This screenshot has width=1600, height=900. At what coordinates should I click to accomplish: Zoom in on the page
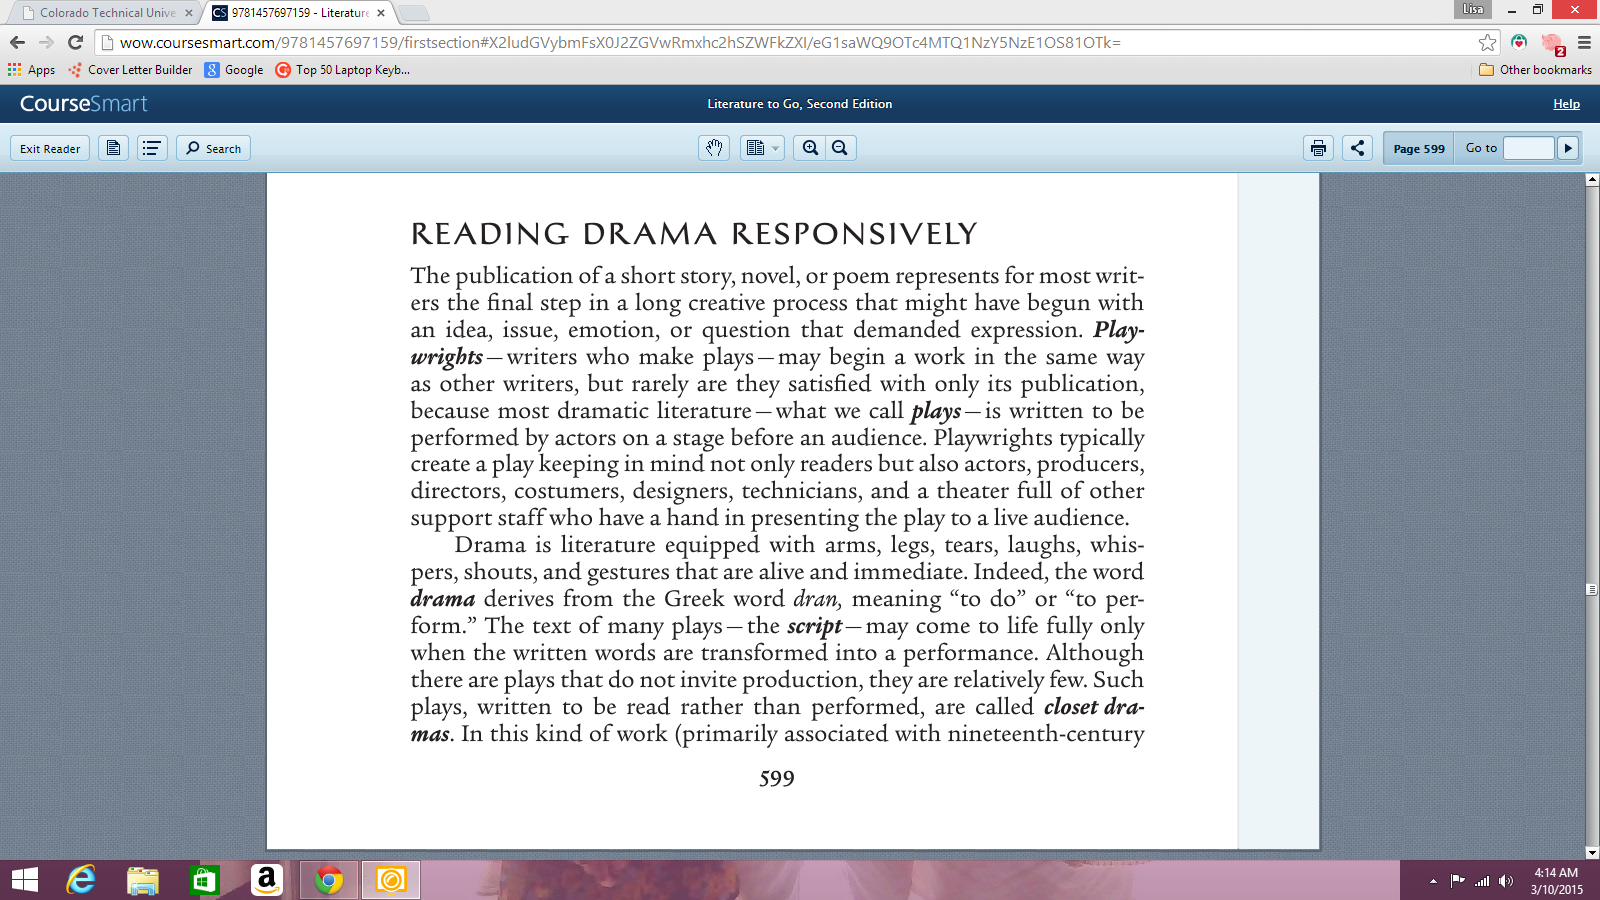coord(810,148)
